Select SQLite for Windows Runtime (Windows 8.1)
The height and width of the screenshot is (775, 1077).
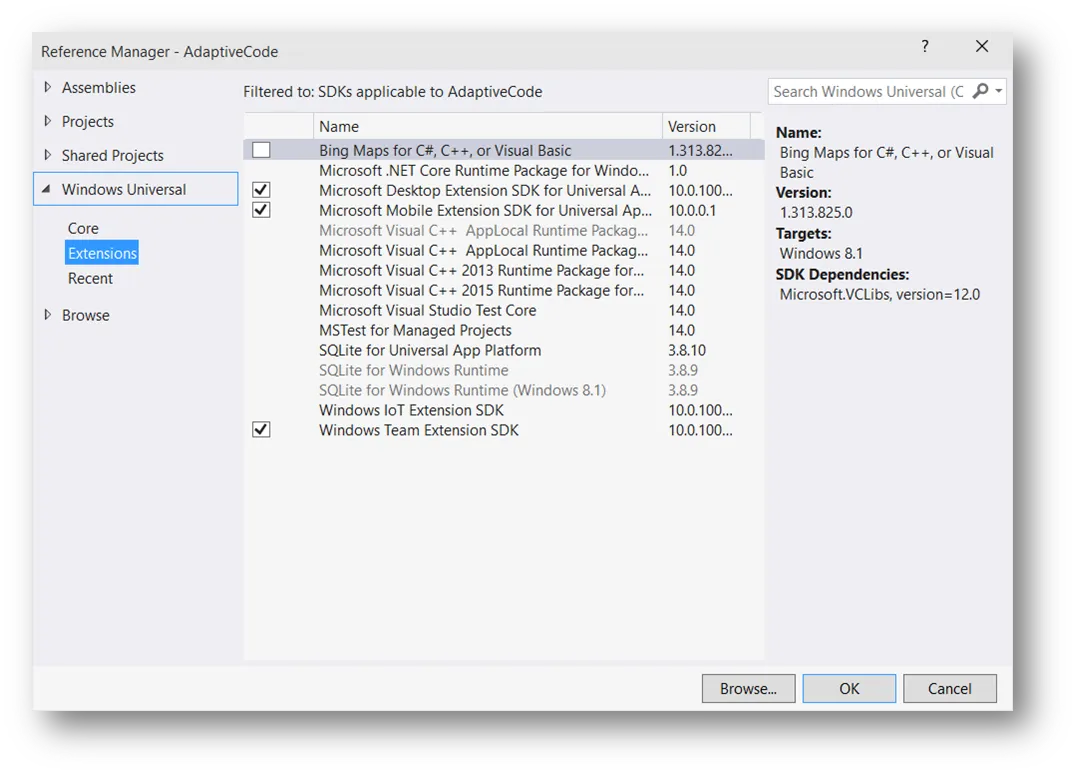pos(503,390)
